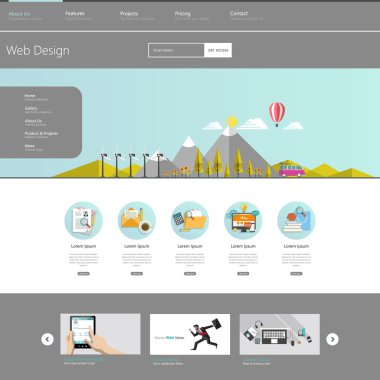380x380 pixels.
Task: Open the running businessman thumbnail
Action: (x=190, y=334)
